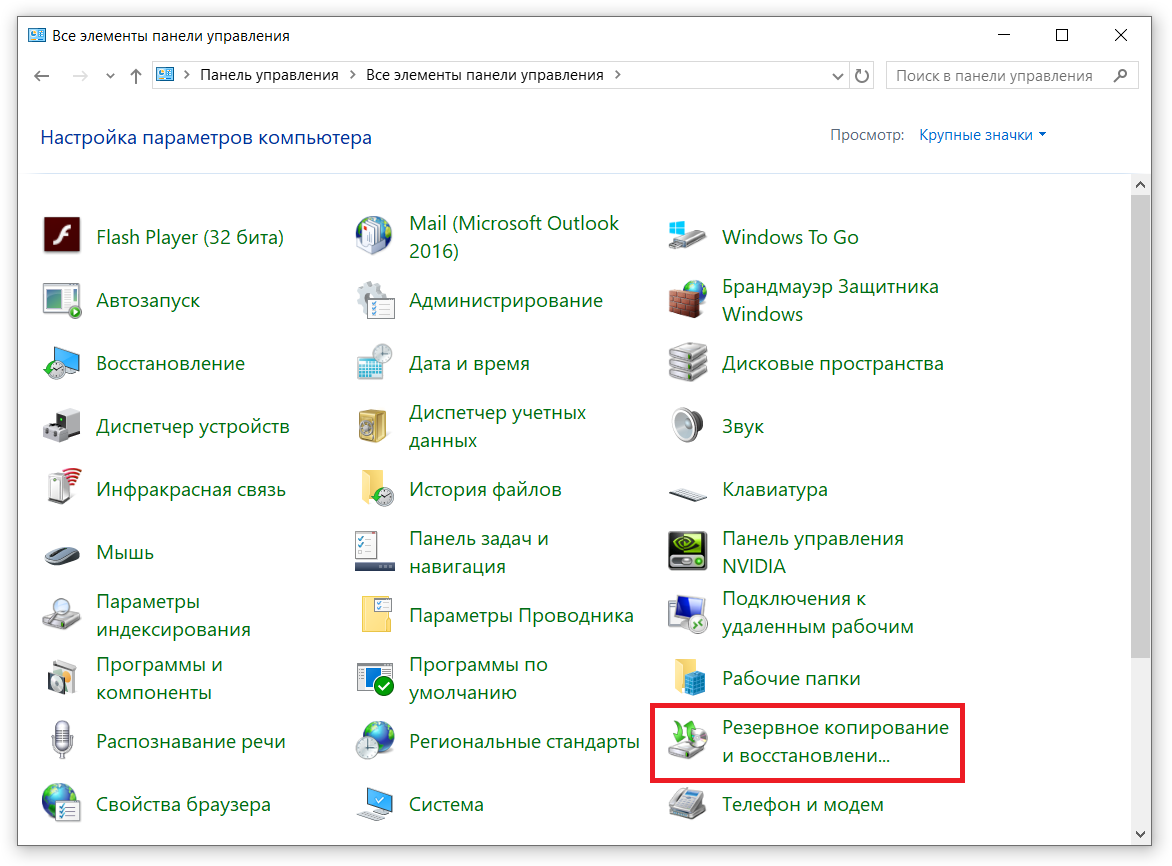Click the scrollbar up arrow
This screenshot has width=1172, height=866.
point(1140,184)
